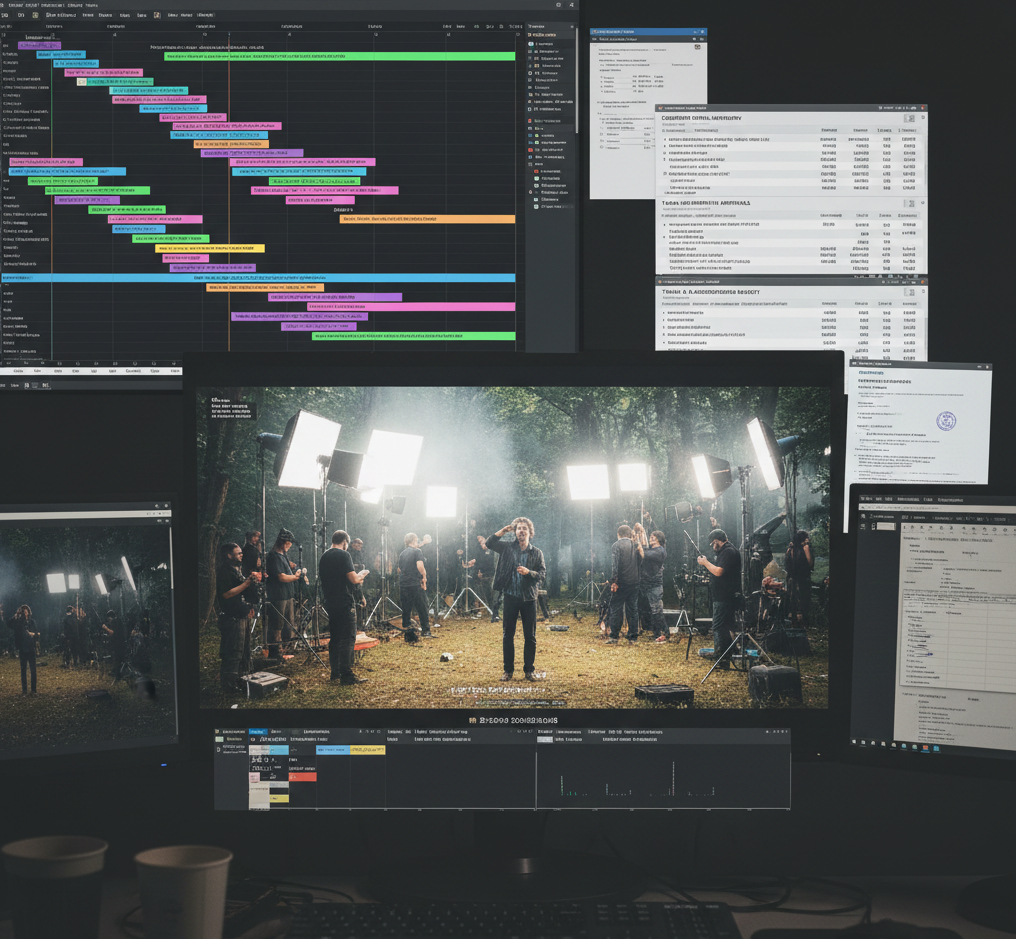Click the orange icon in the Gantt top toolbar
This screenshot has height=939, width=1016.
157,15
